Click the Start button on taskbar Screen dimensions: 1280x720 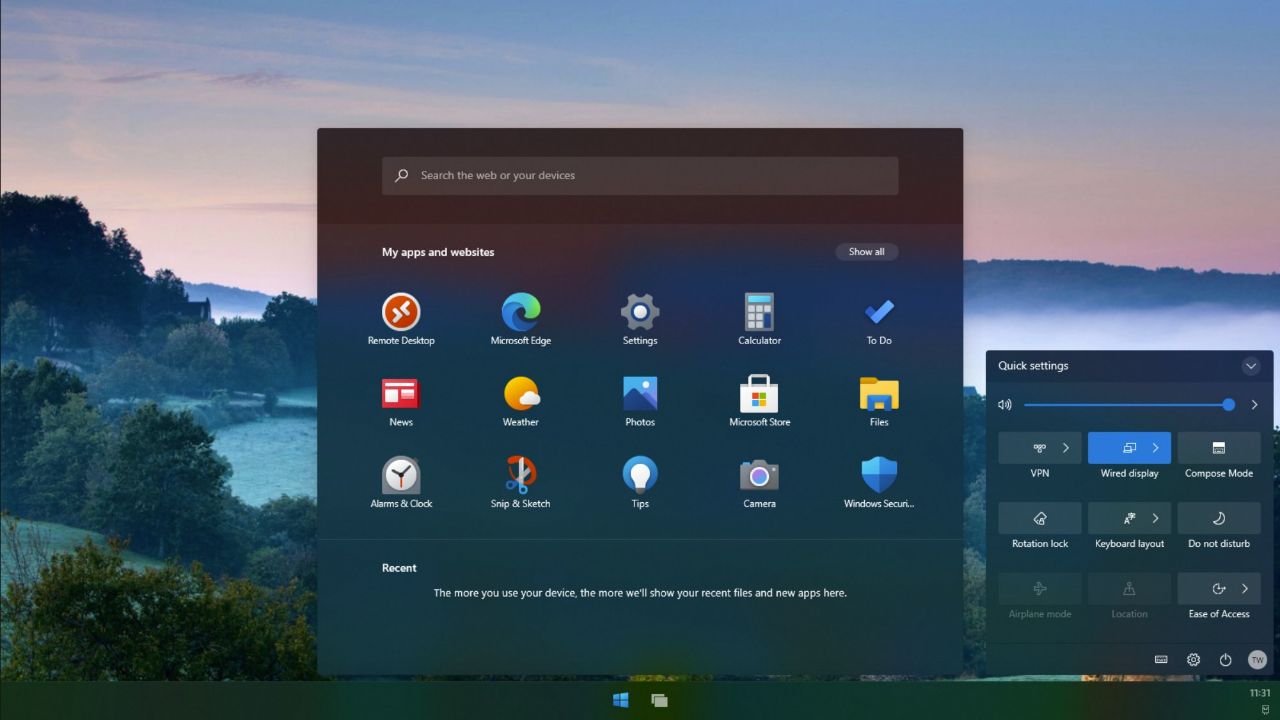(620, 700)
